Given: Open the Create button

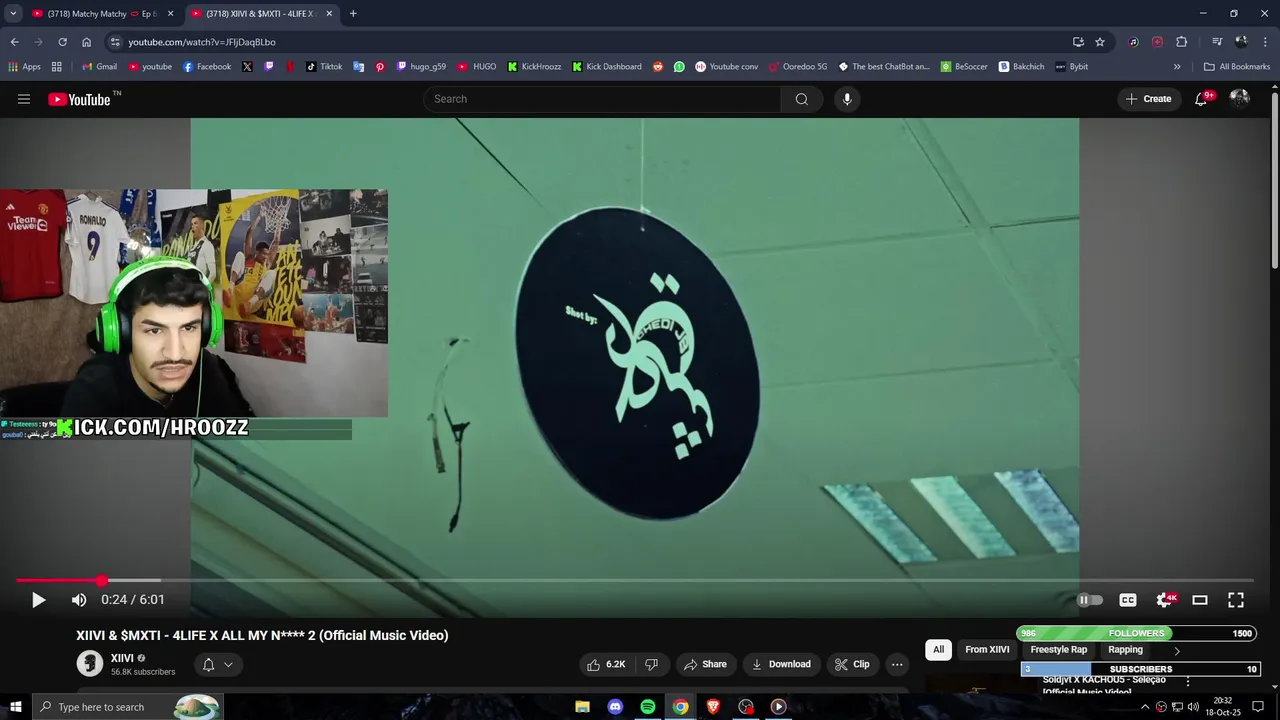Looking at the screenshot, I should [x=1148, y=99].
